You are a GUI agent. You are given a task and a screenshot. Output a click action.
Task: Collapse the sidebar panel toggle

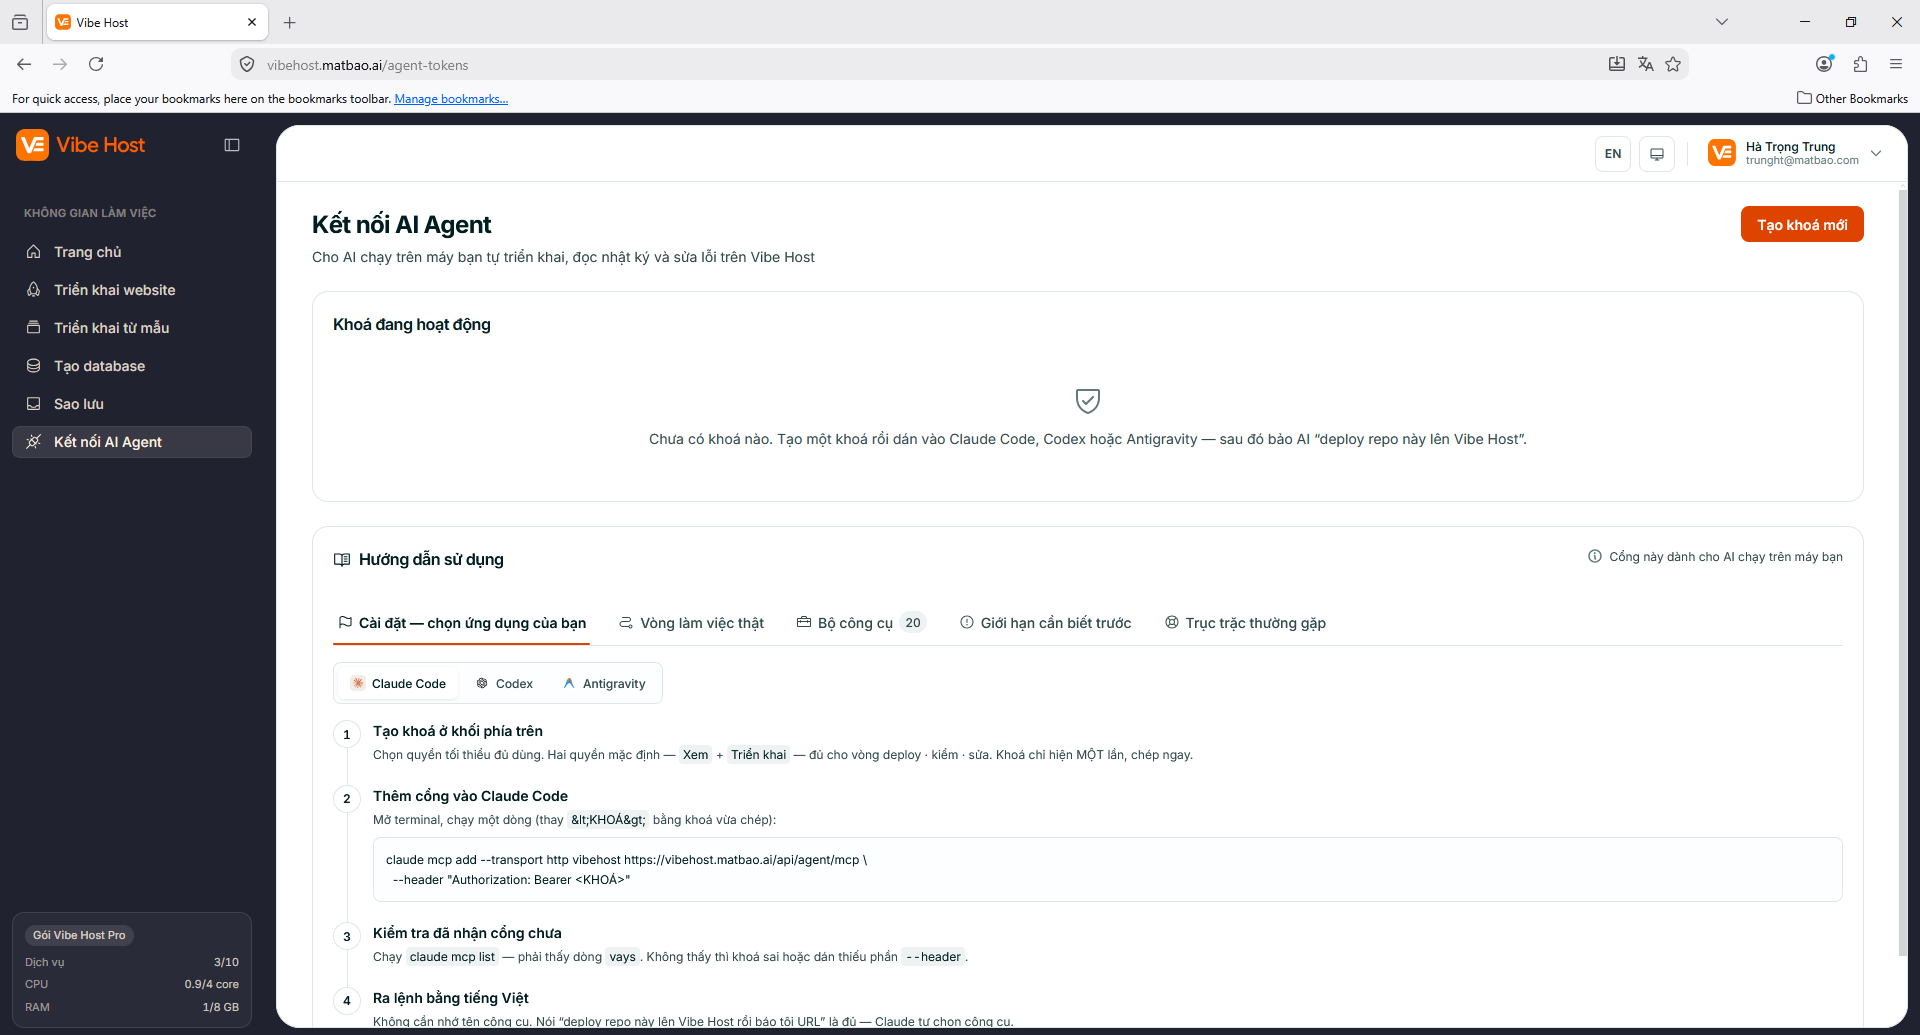tap(232, 145)
